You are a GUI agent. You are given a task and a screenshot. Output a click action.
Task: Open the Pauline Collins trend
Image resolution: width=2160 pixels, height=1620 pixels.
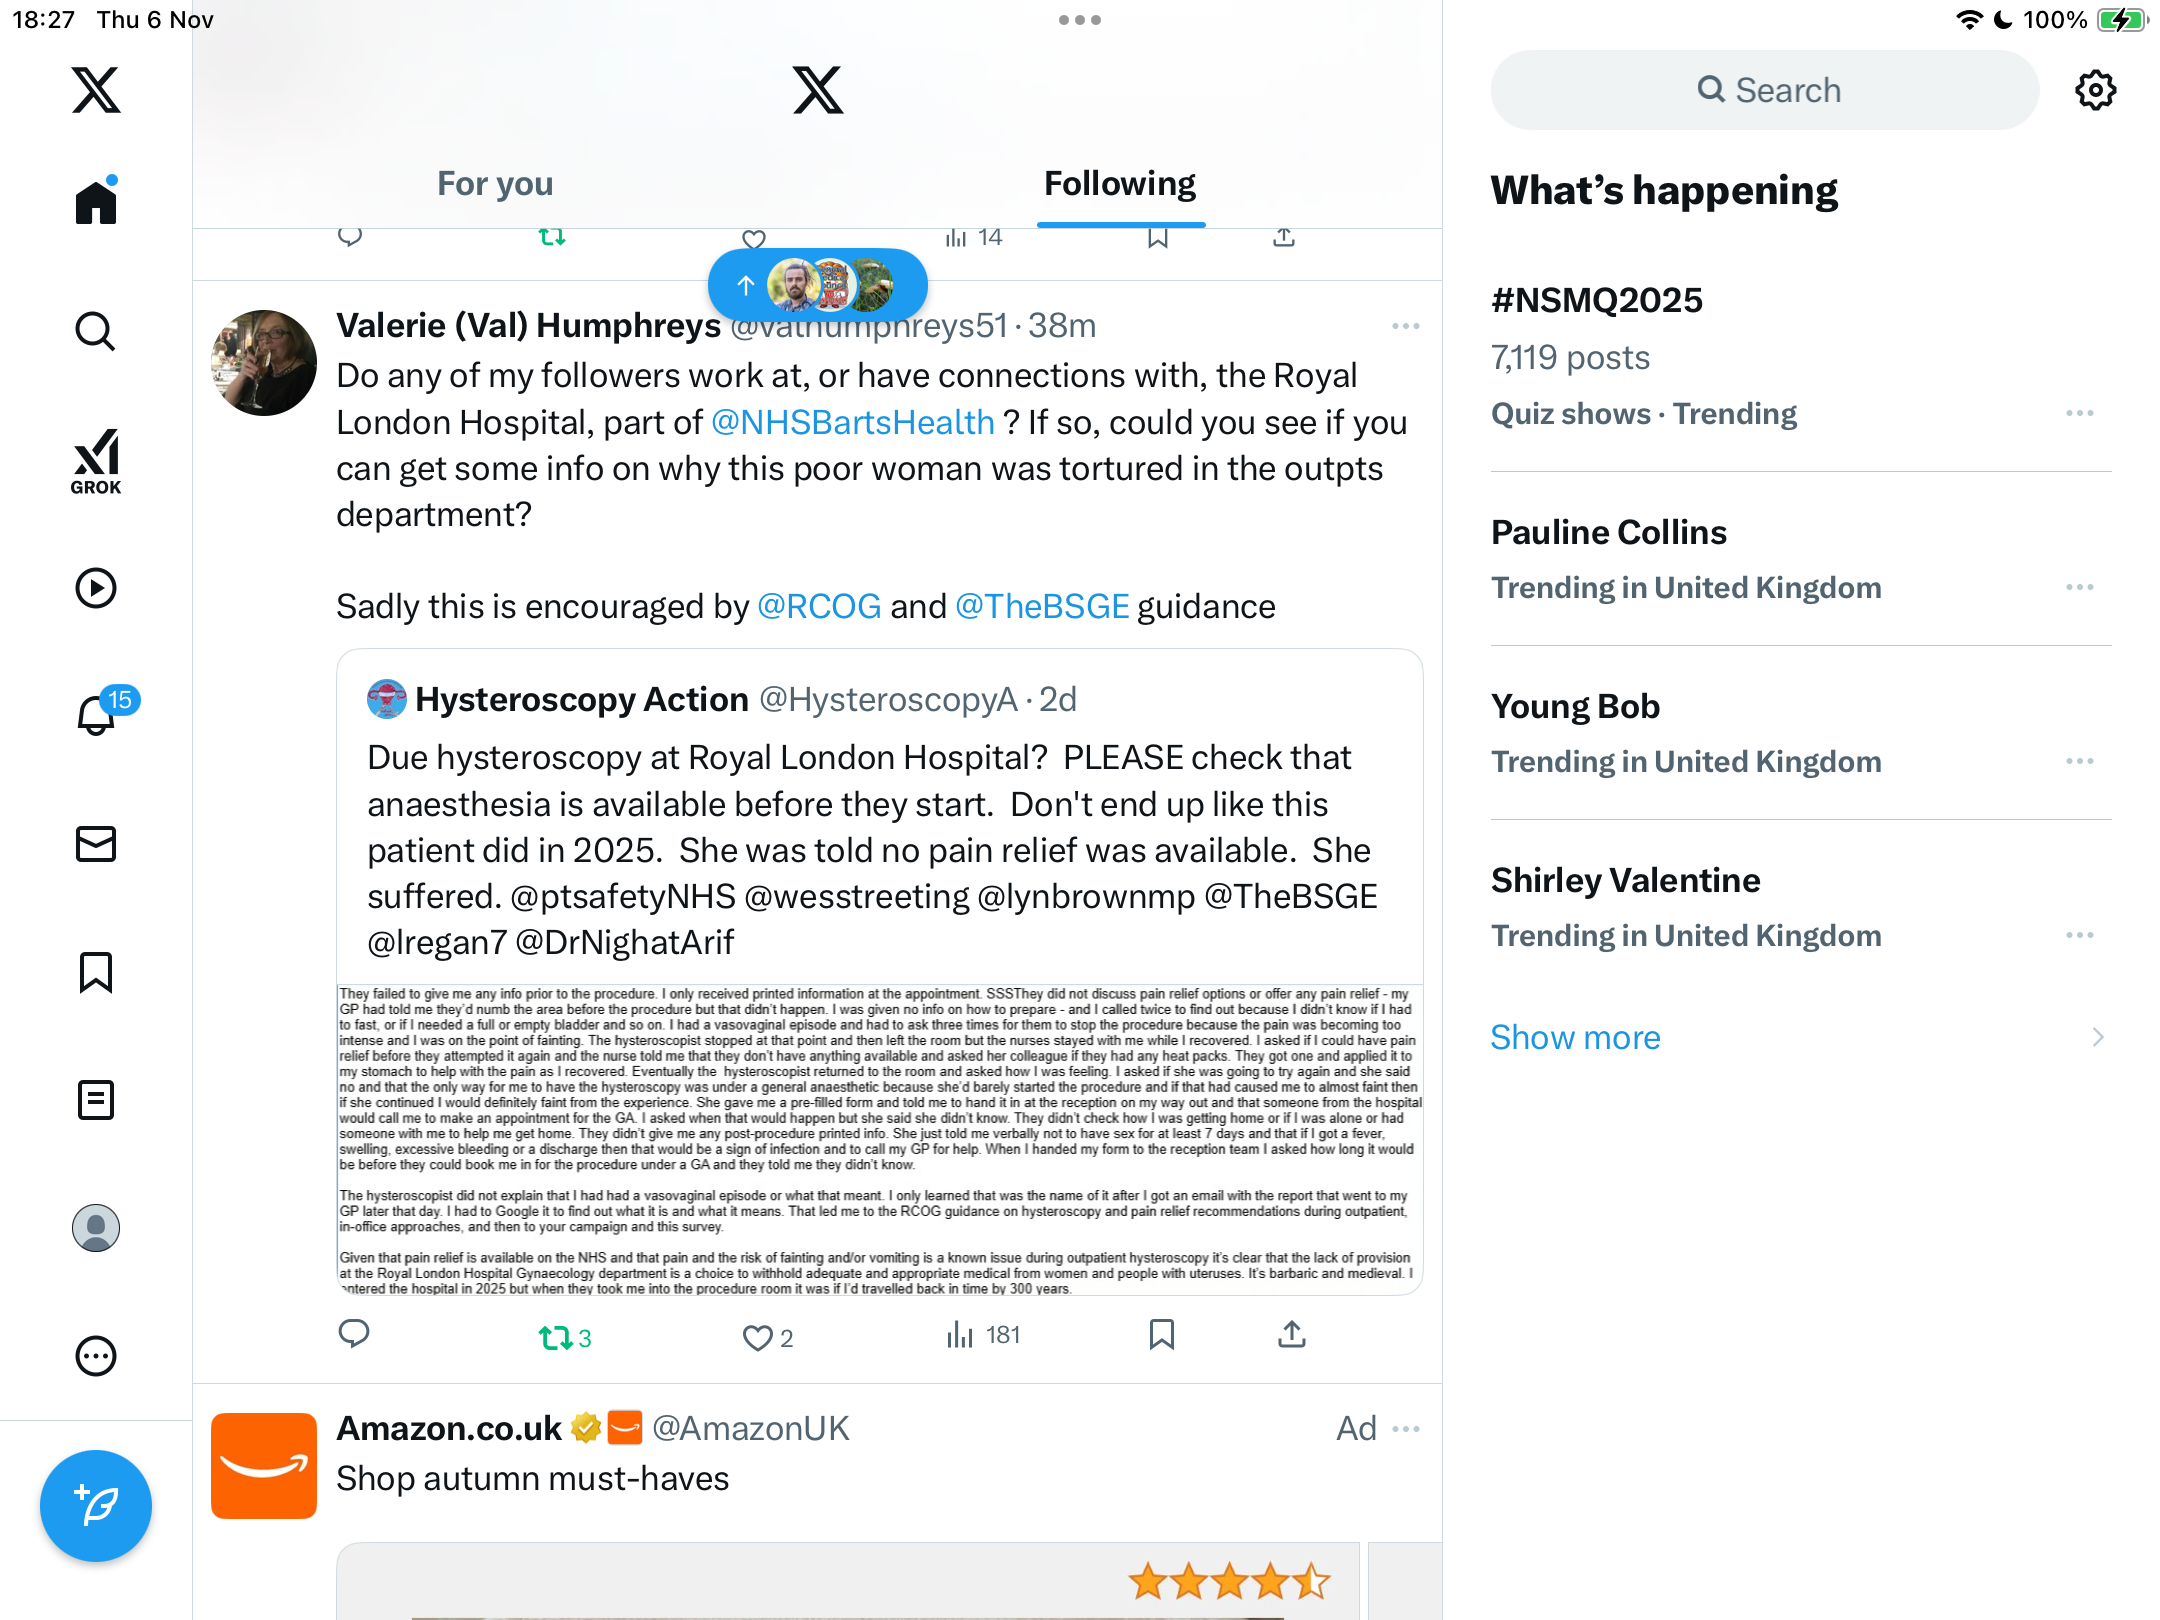click(x=1800, y=558)
